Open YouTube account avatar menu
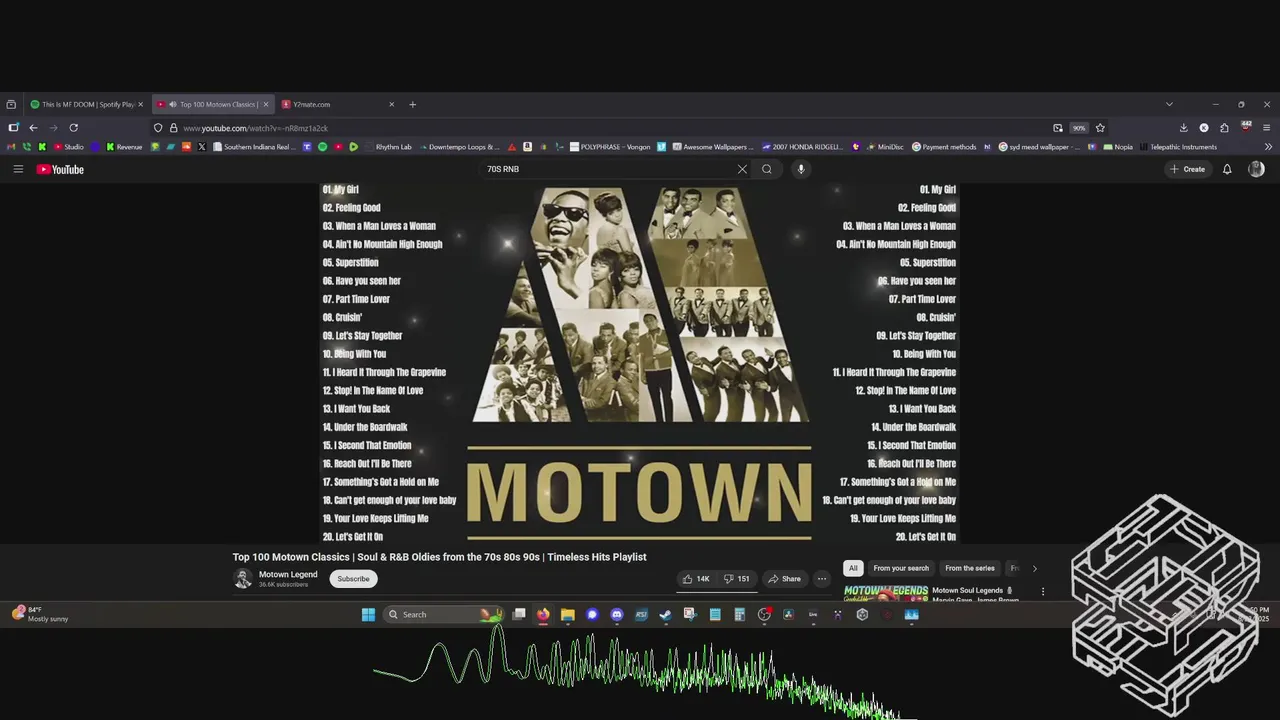 pyautogui.click(x=1256, y=169)
